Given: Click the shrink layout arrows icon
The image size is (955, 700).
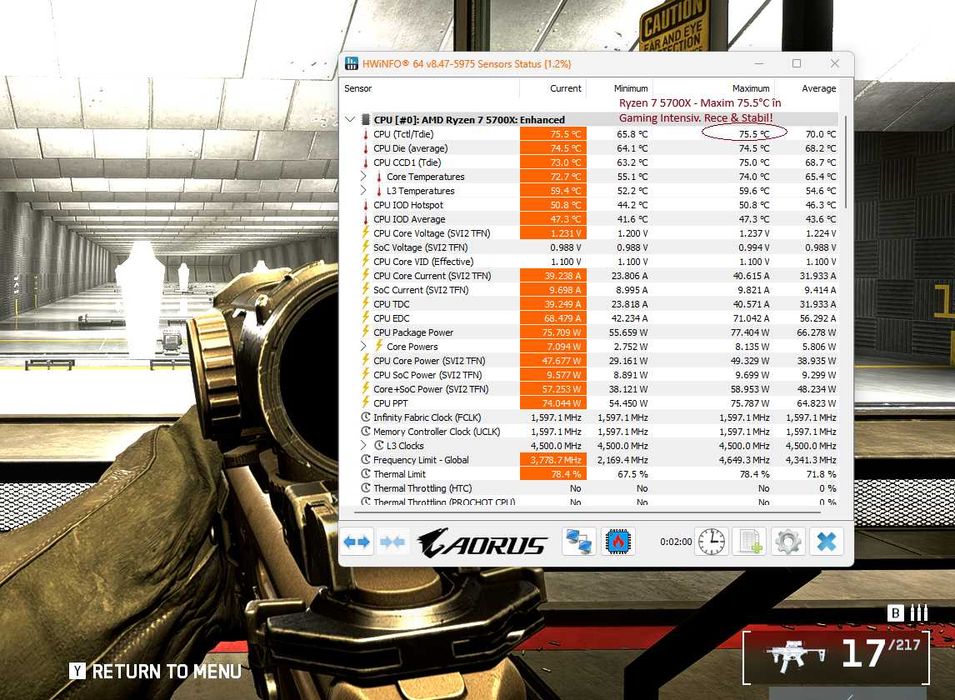Looking at the screenshot, I should (392, 542).
